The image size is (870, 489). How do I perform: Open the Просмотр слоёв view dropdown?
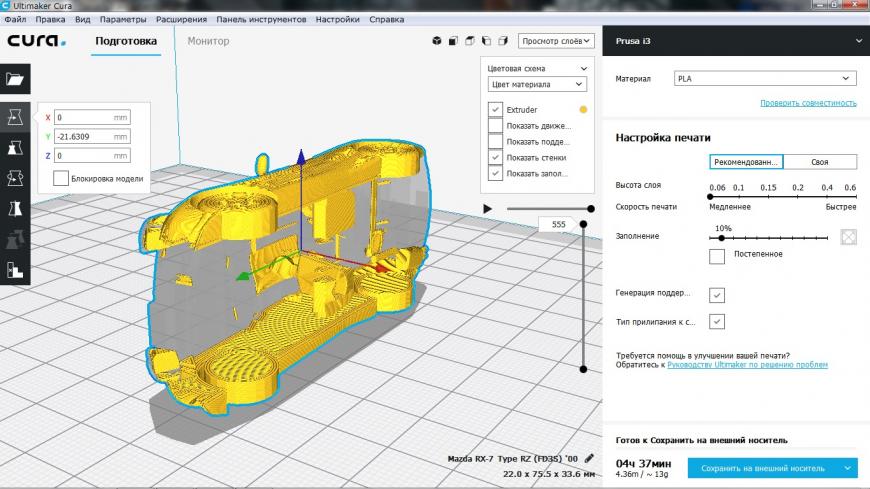click(x=556, y=41)
